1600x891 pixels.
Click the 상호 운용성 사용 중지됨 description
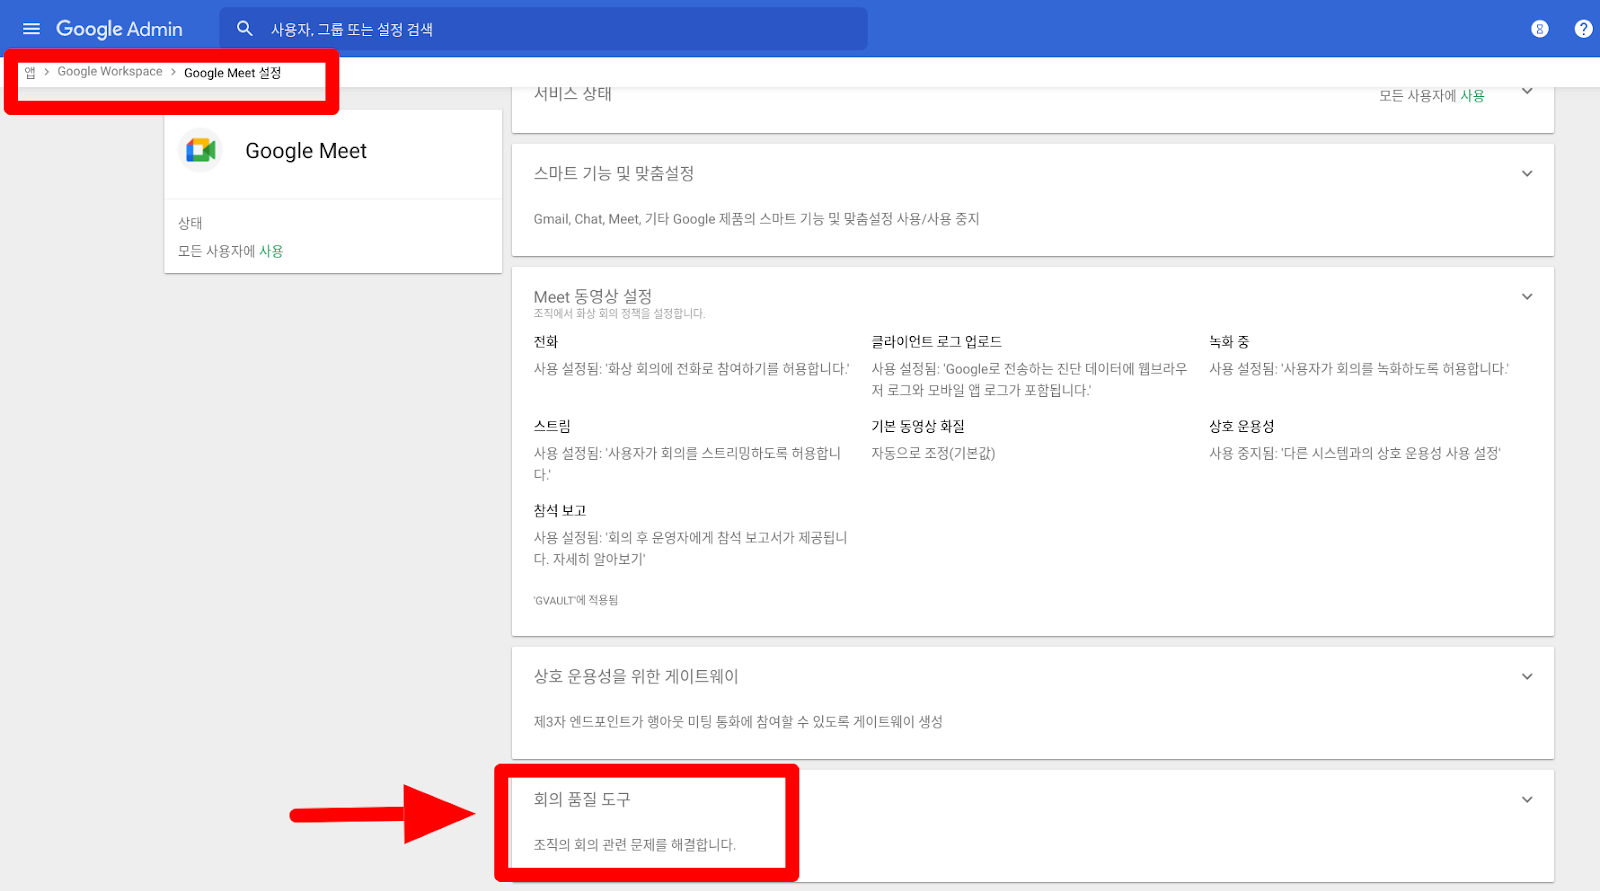(1355, 453)
